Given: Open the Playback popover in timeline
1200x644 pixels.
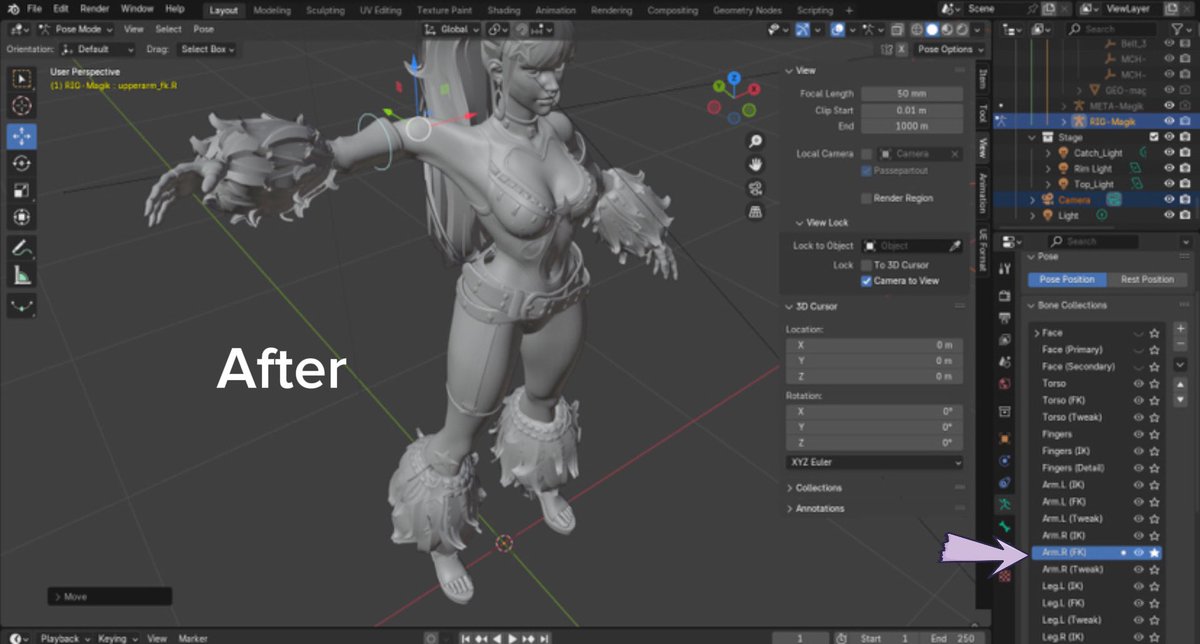Looking at the screenshot, I should coord(64,638).
